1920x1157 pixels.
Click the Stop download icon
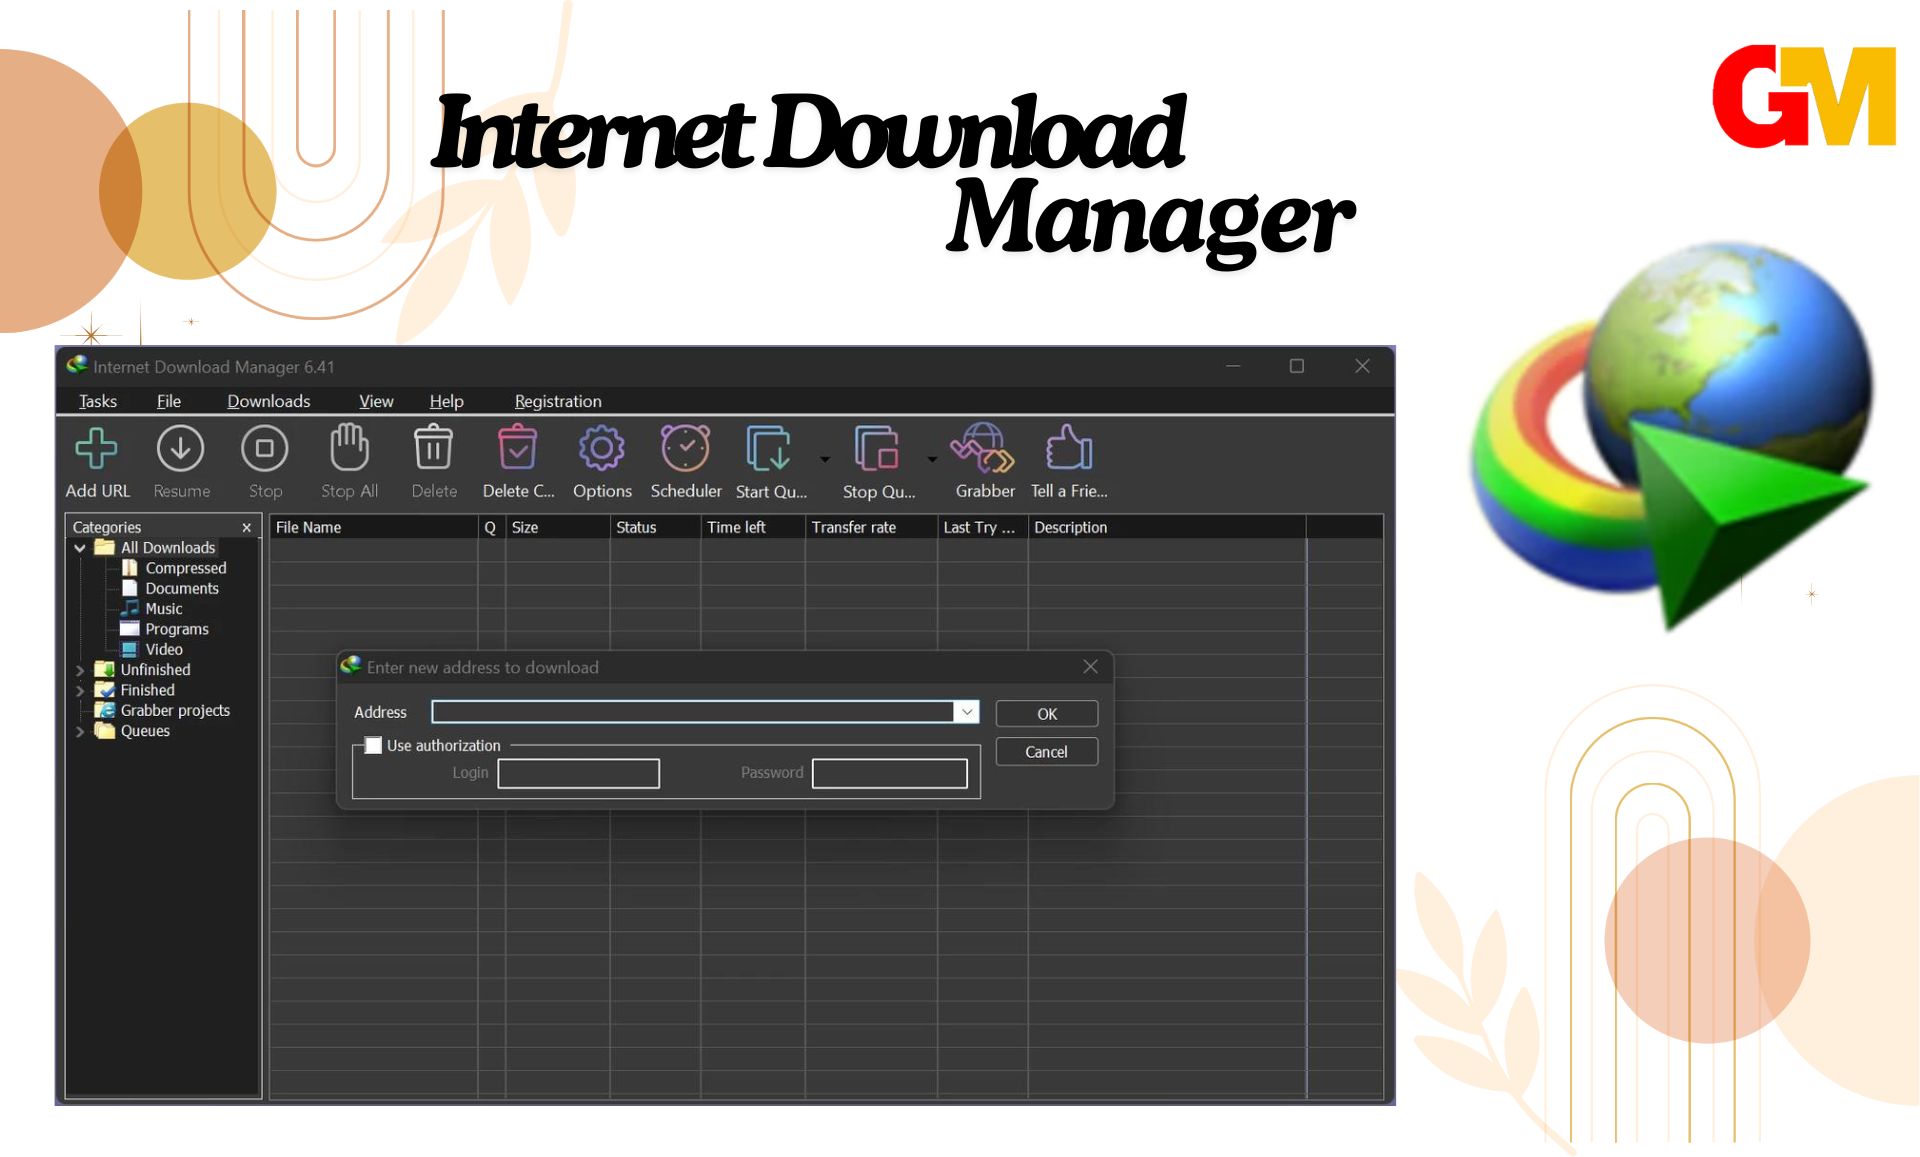[x=265, y=449]
